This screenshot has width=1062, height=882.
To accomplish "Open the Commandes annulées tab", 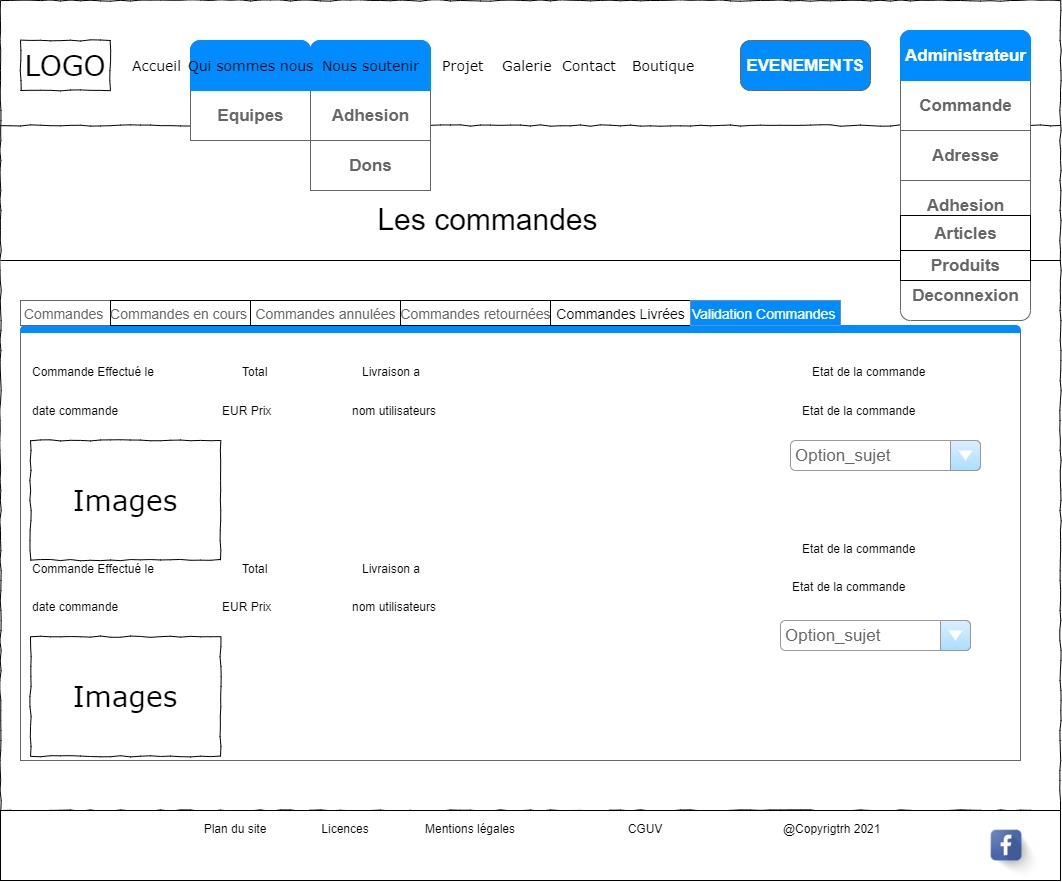I will tap(325, 314).
